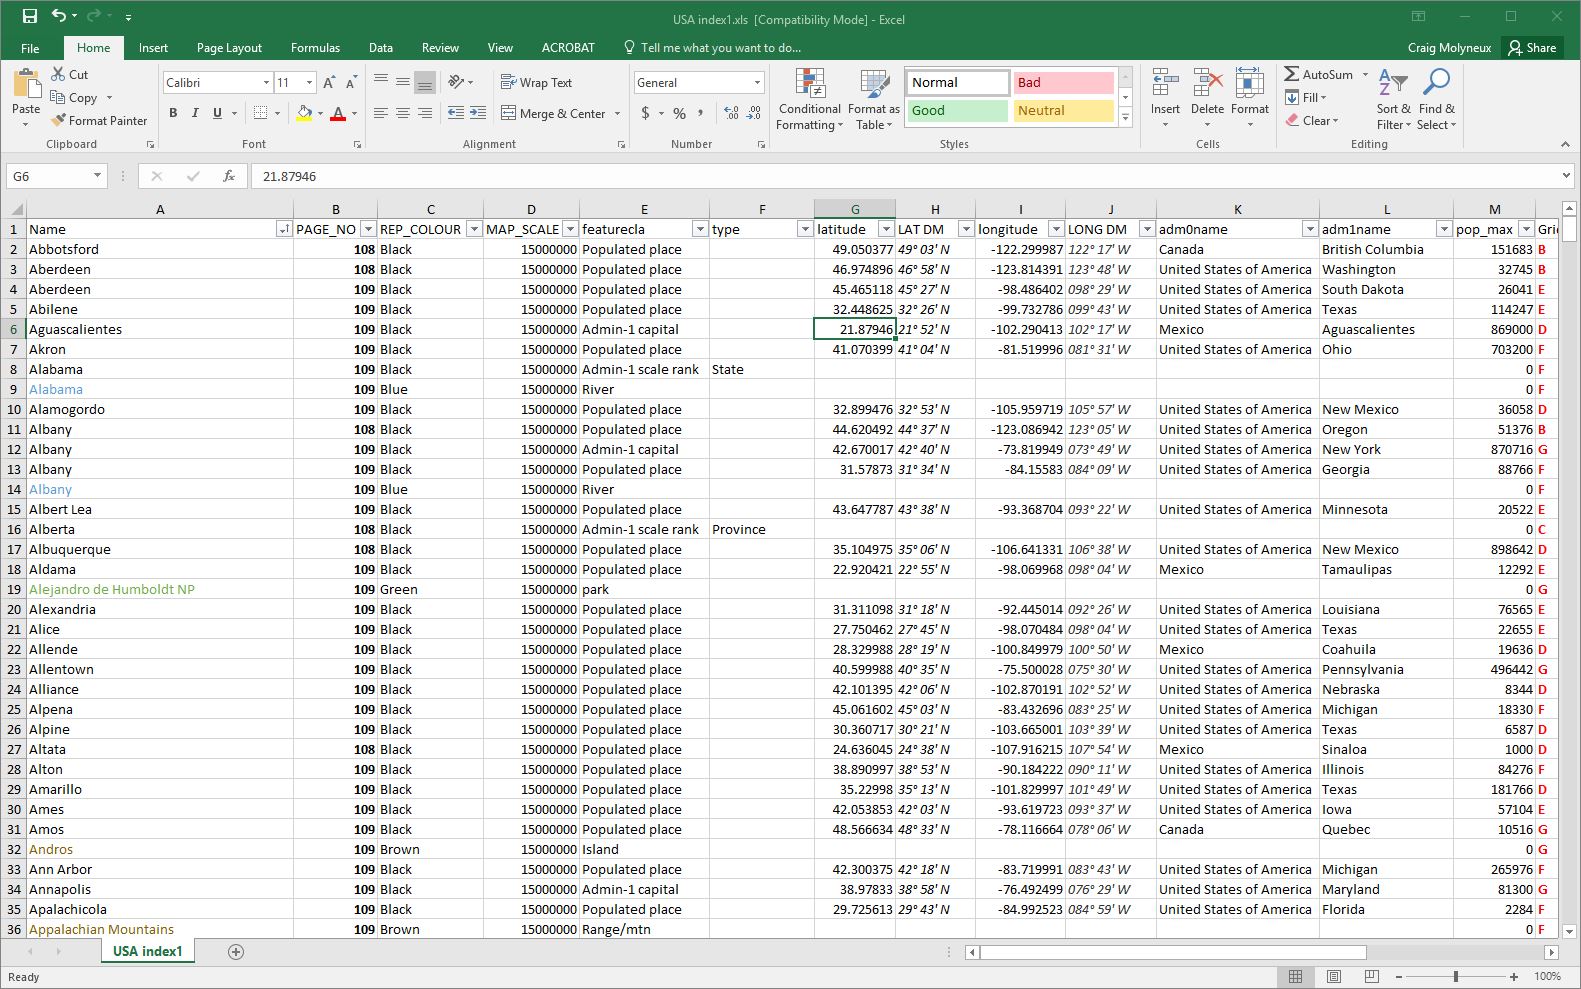Open the PAGE_NO filter dropdown
Image resolution: width=1581 pixels, height=989 pixels.
coord(368,229)
